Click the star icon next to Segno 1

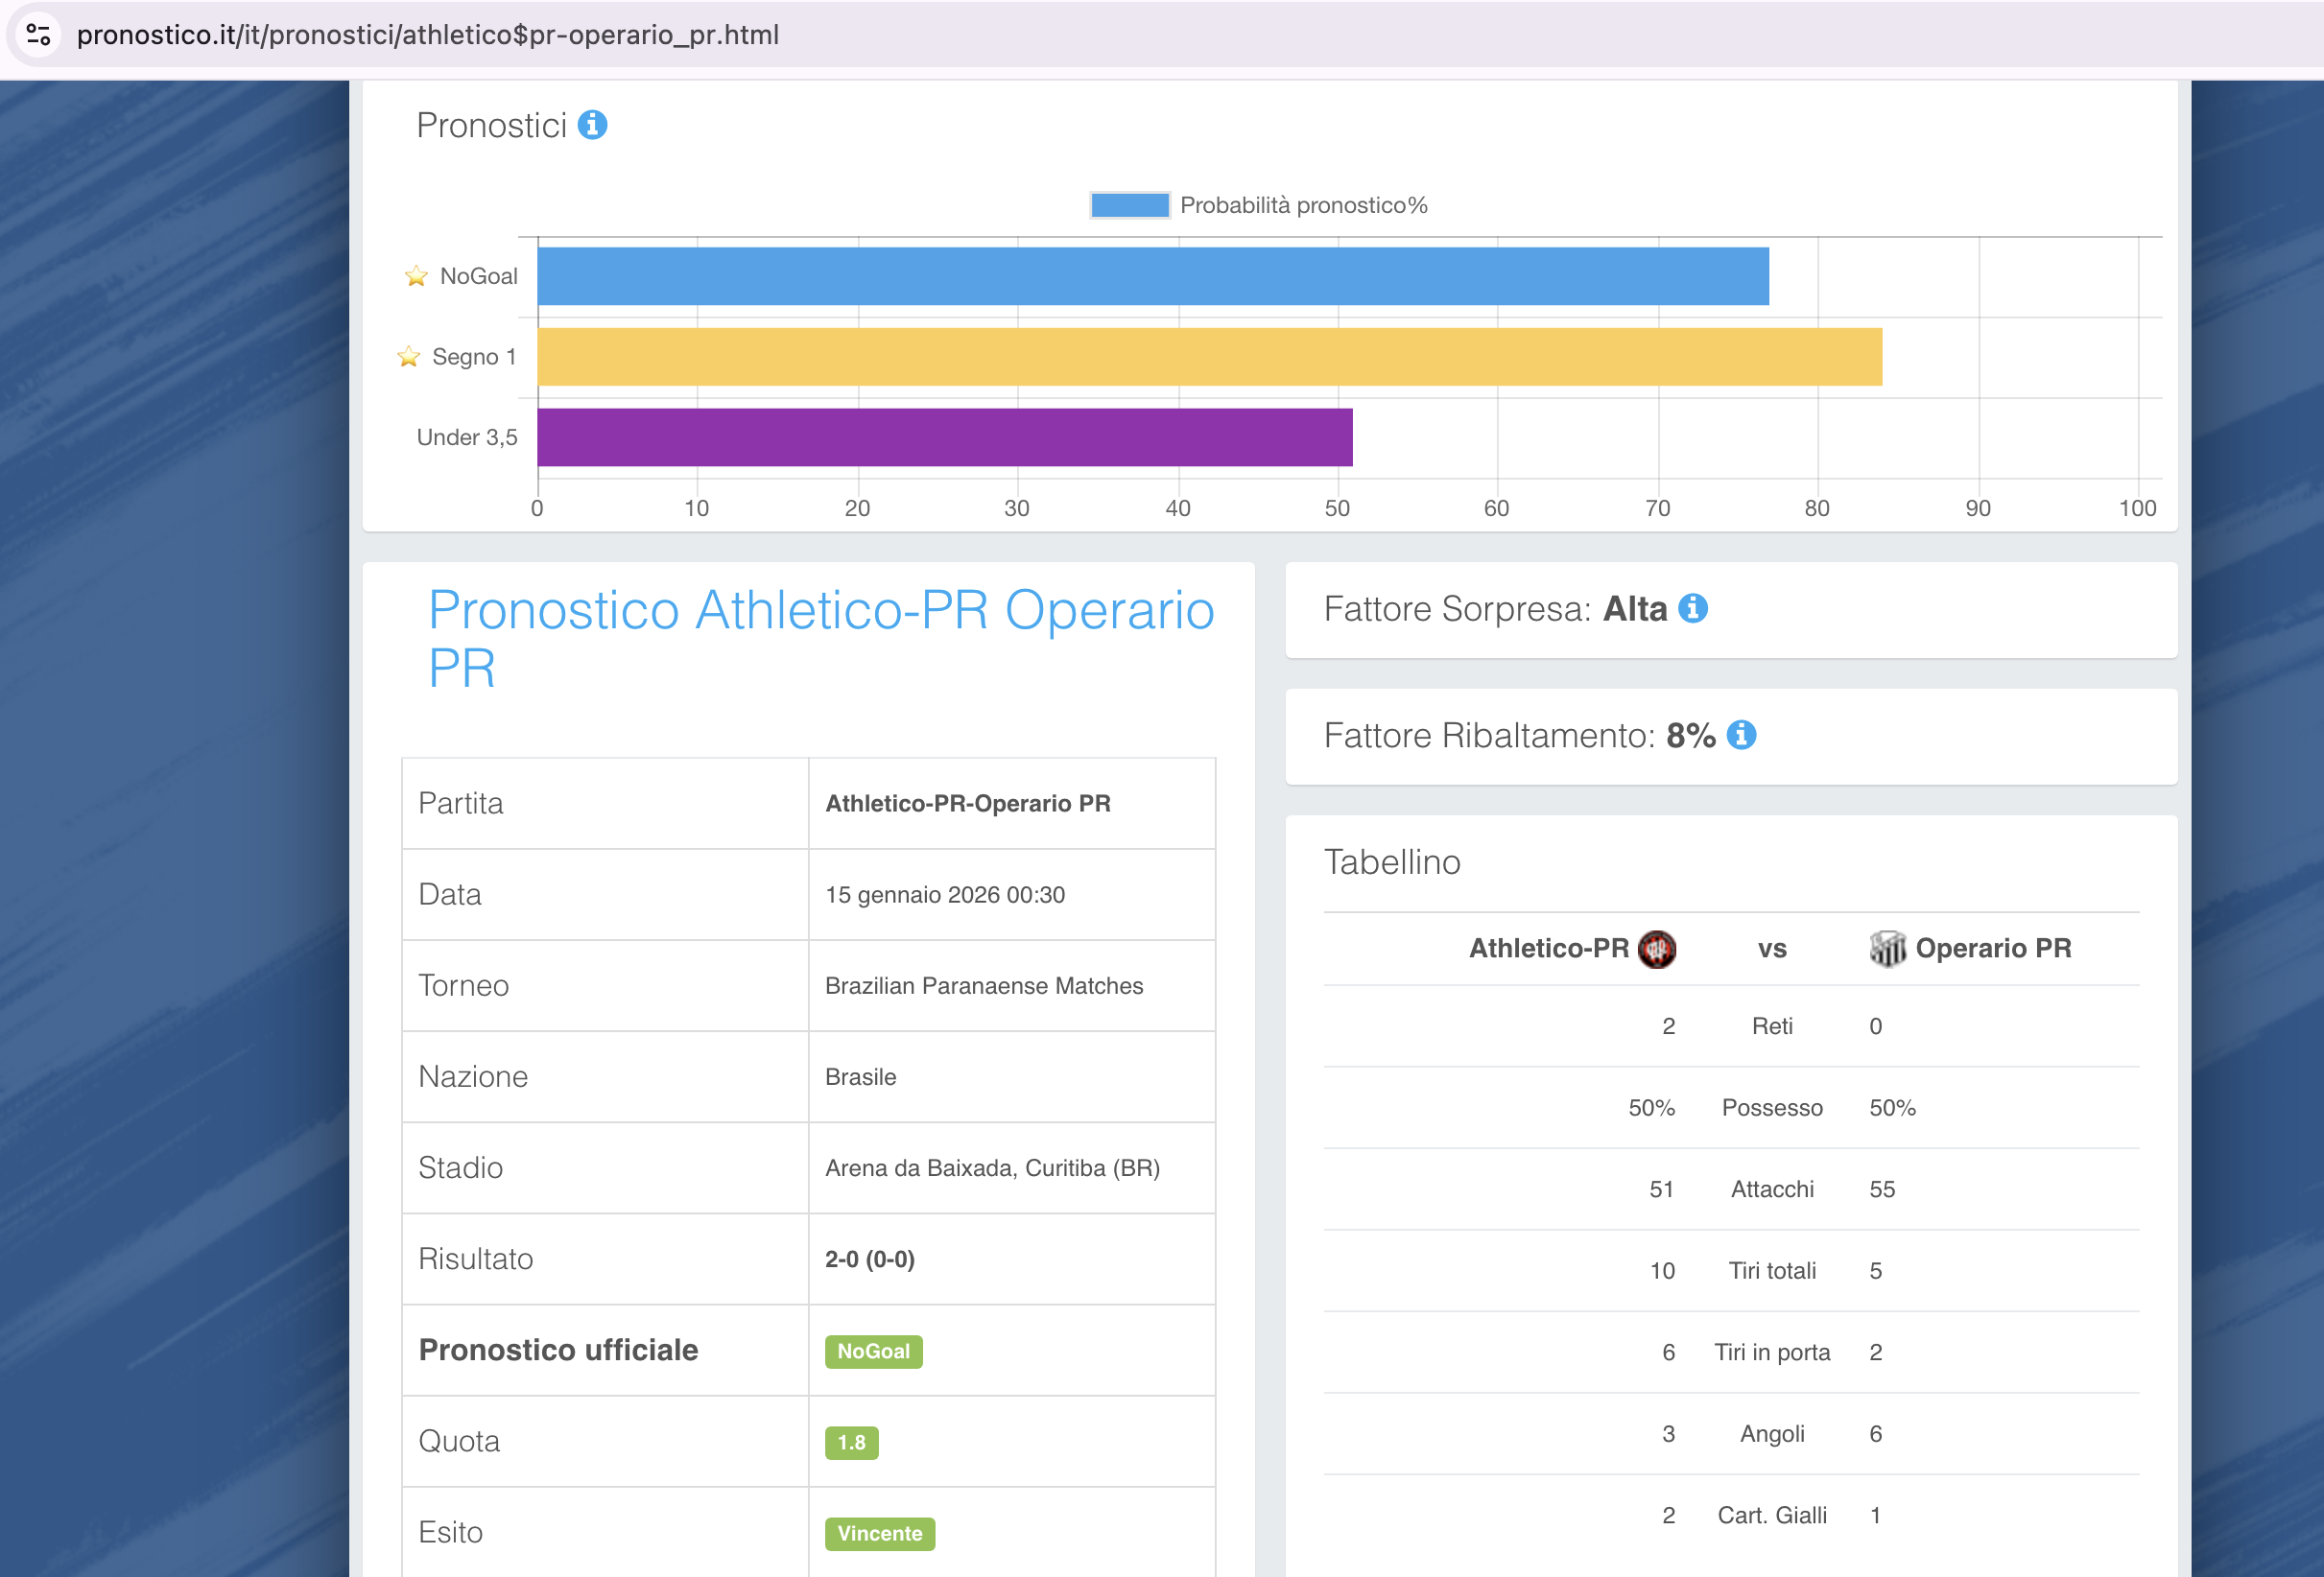408,357
